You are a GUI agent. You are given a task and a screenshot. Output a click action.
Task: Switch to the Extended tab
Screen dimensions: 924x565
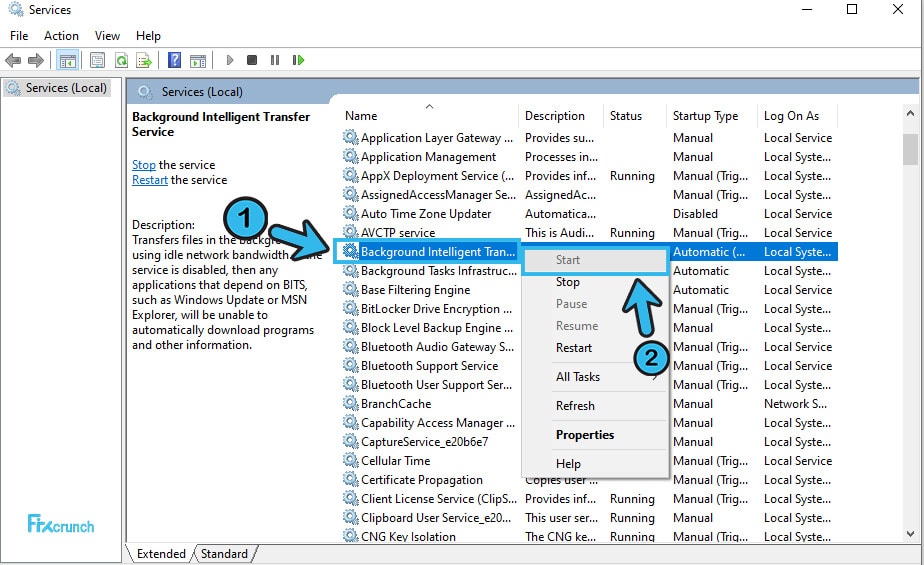[x=161, y=554]
